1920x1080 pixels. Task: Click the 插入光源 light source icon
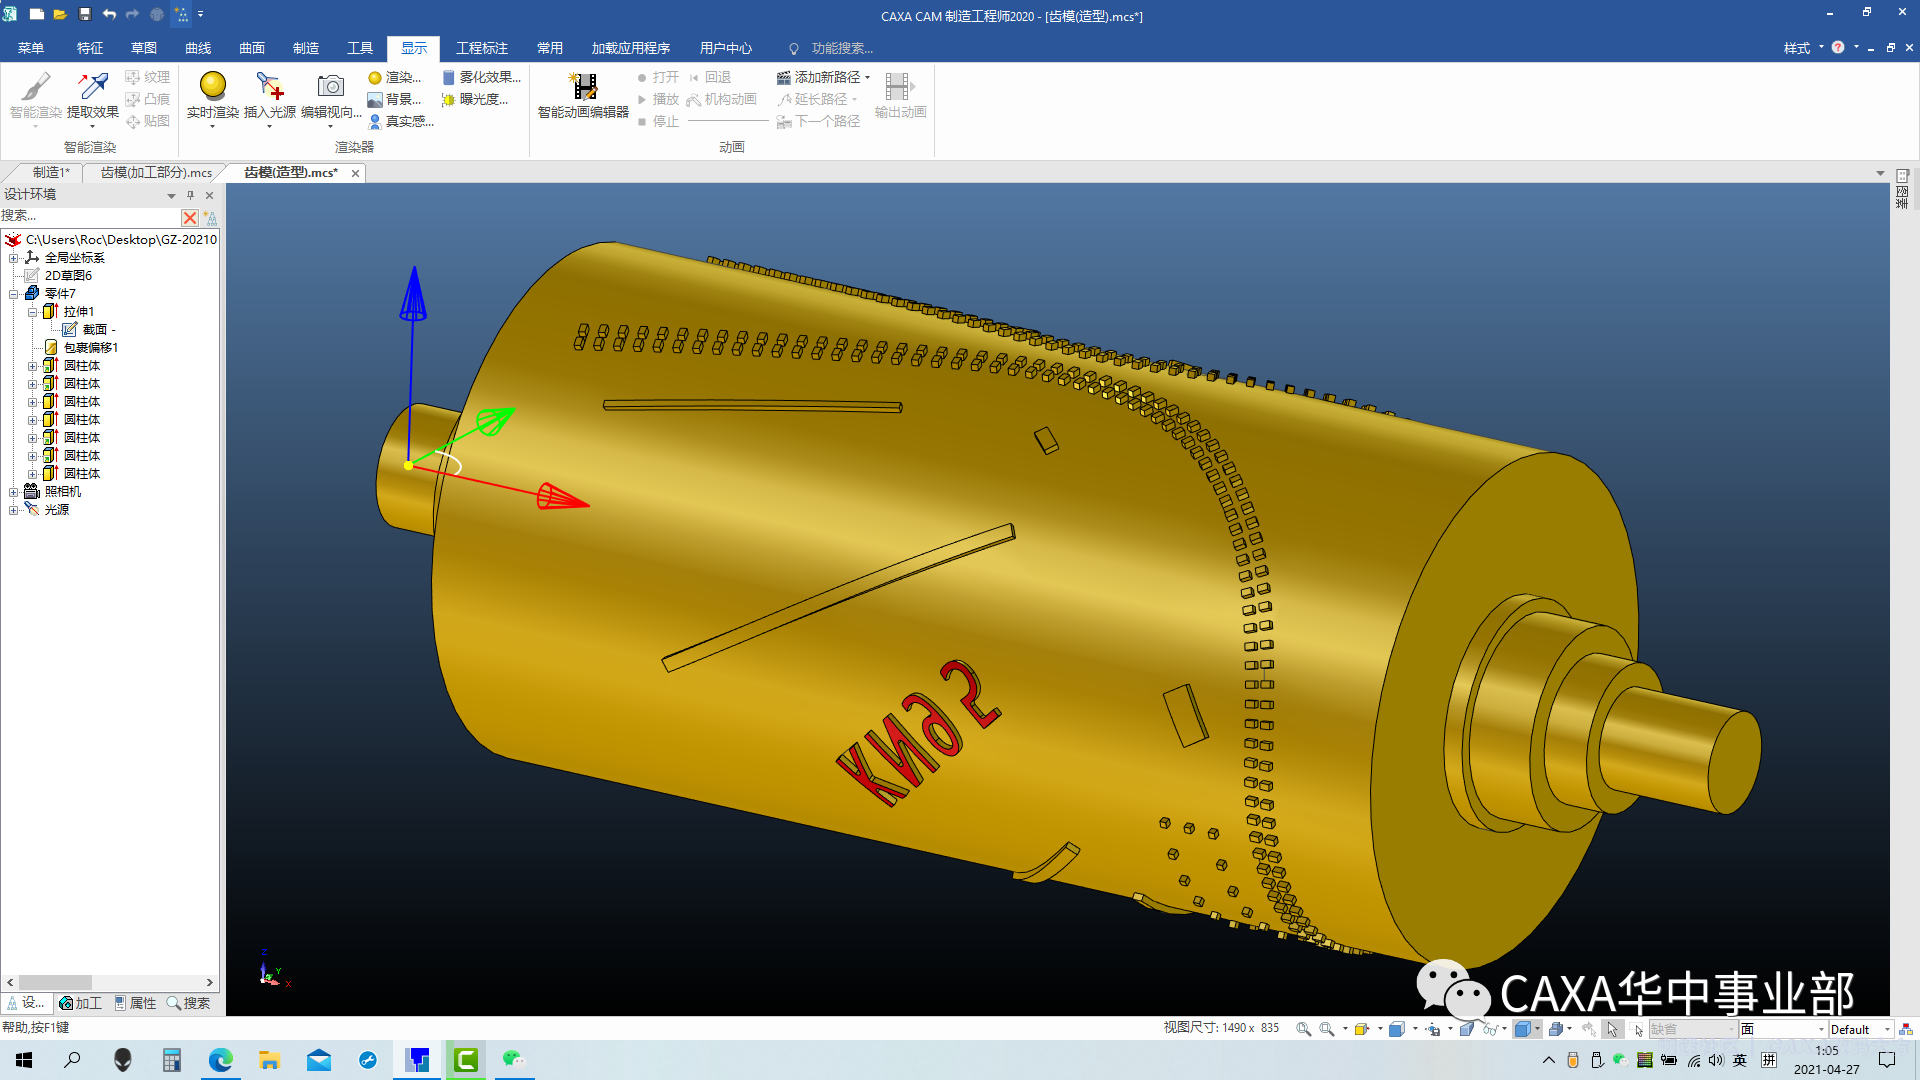click(270, 86)
